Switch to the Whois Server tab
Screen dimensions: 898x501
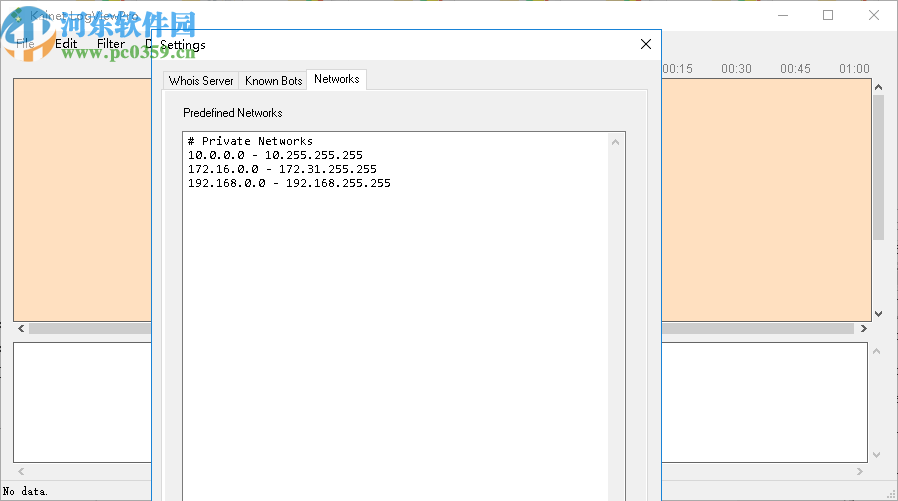click(x=201, y=81)
